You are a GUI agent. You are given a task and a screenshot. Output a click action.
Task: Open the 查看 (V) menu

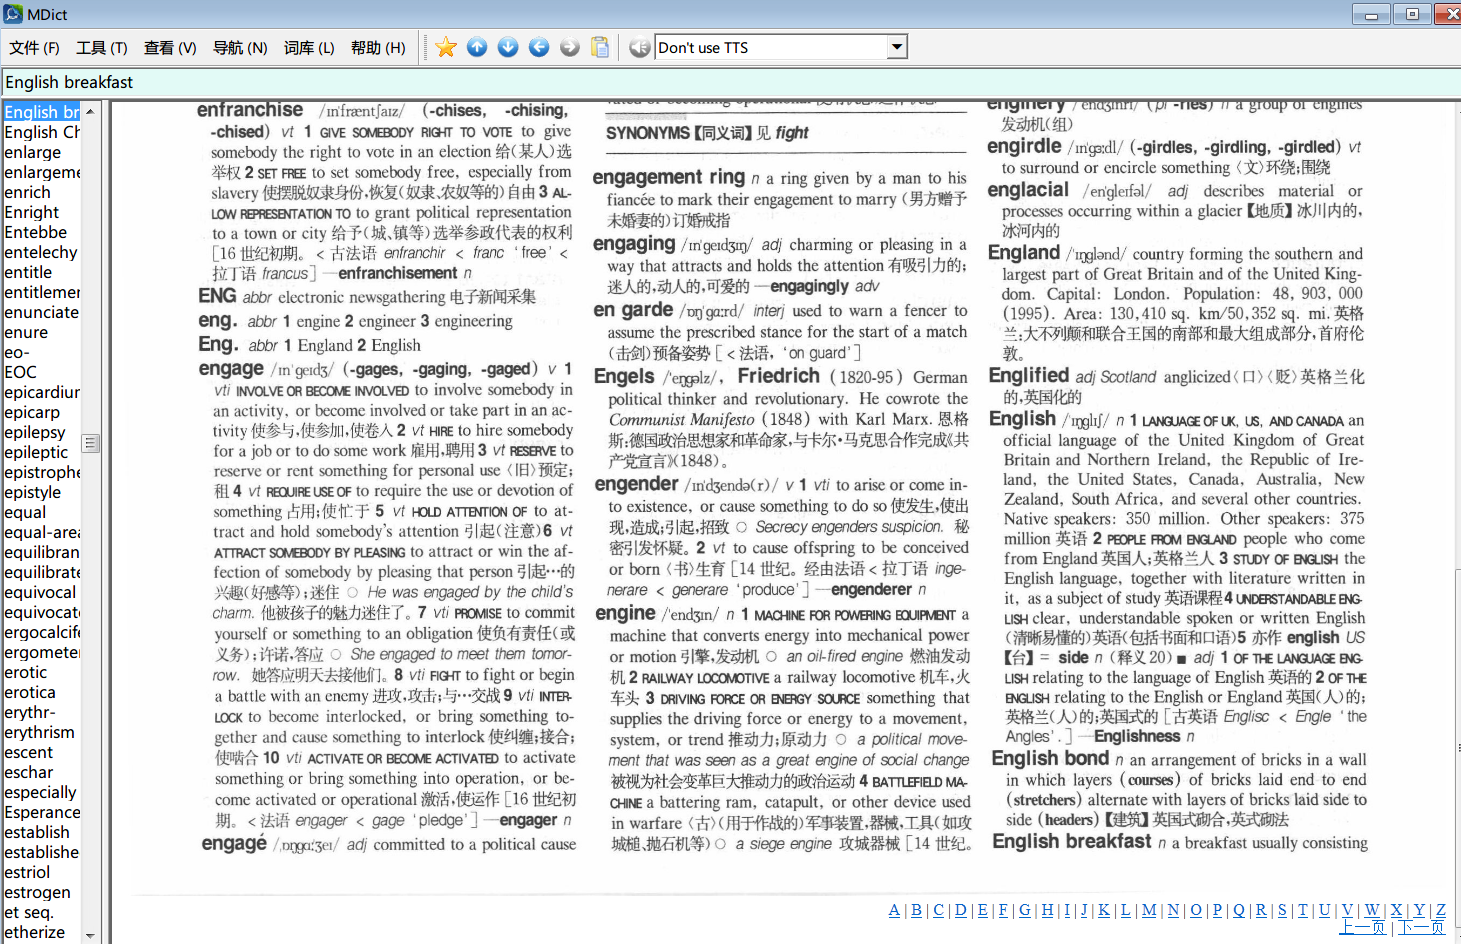[x=170, y=47]
